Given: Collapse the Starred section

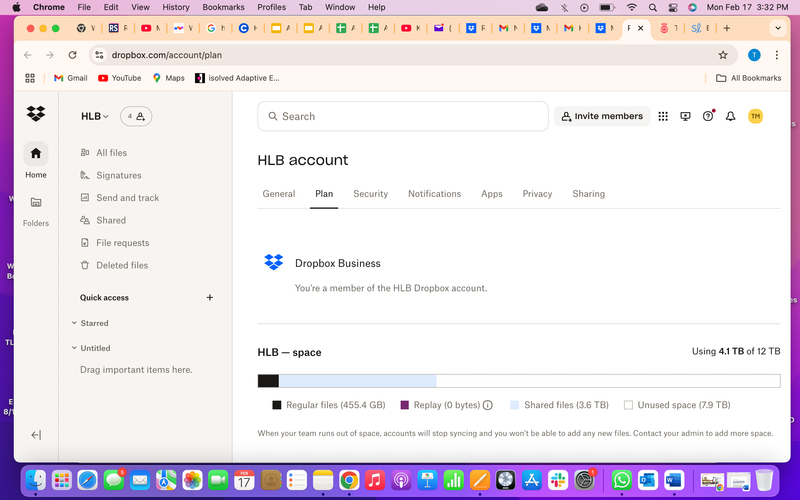Looking at the screenshot, I should (x=75, y=324).
